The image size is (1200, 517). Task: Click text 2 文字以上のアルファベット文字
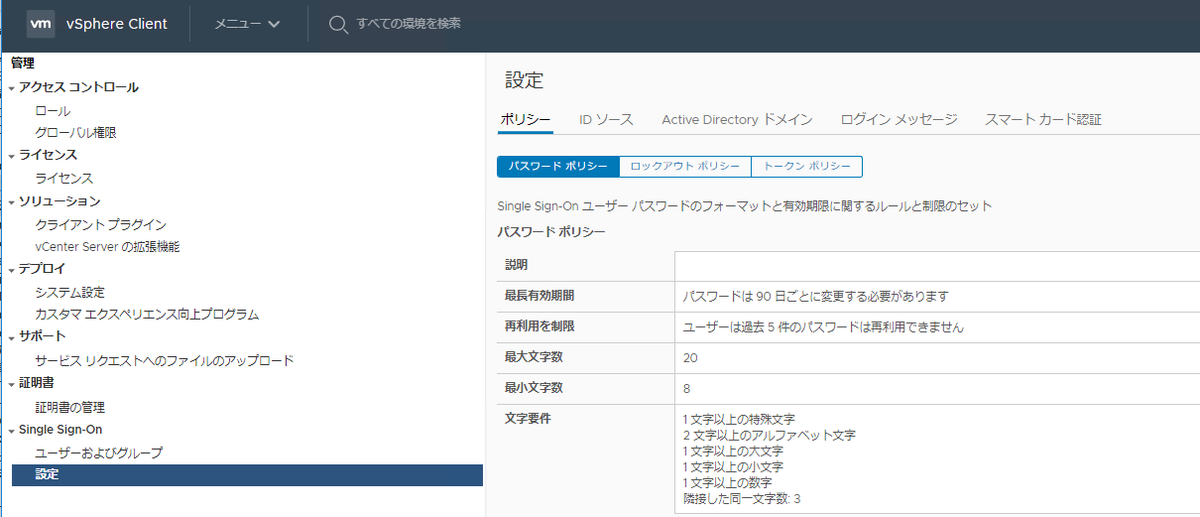[x=769, y=435]
